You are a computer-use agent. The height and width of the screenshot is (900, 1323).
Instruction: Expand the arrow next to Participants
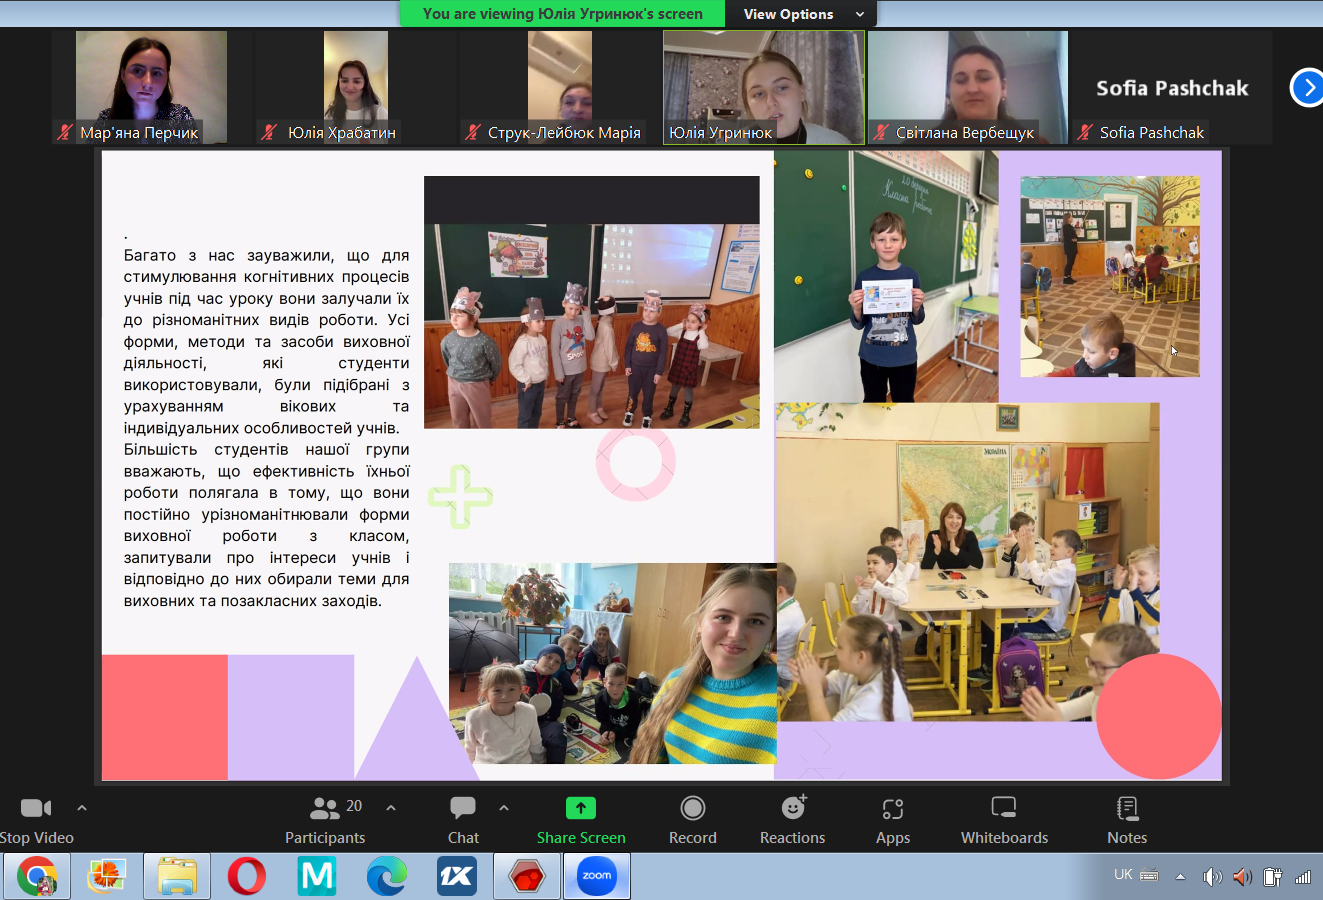tap(391, 807)
